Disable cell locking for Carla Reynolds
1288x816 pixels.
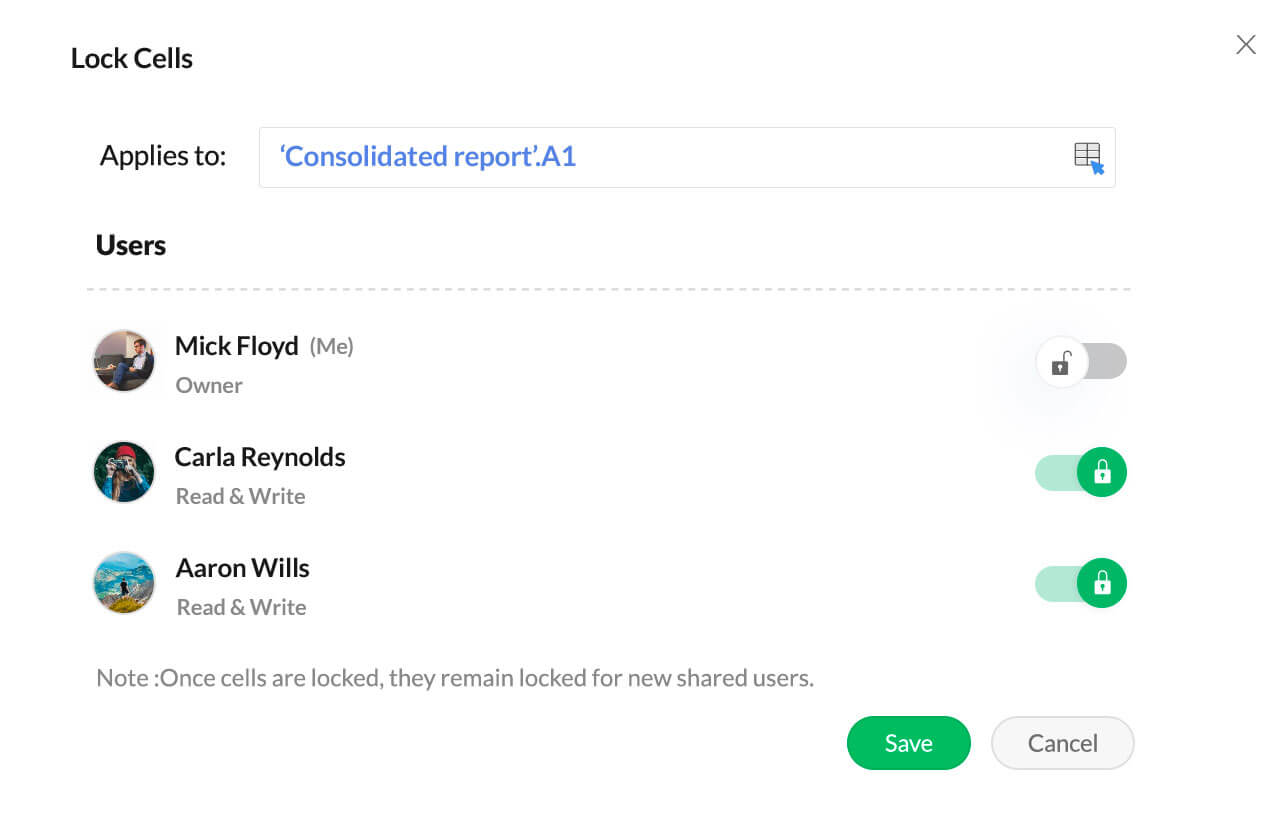coord(1080,472)
